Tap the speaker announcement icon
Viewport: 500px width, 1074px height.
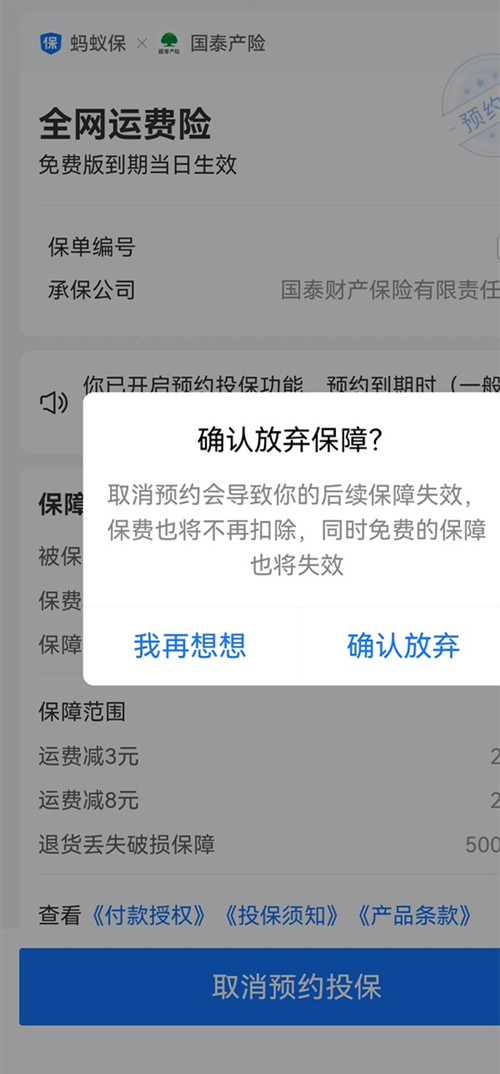[x=53, y=403]
